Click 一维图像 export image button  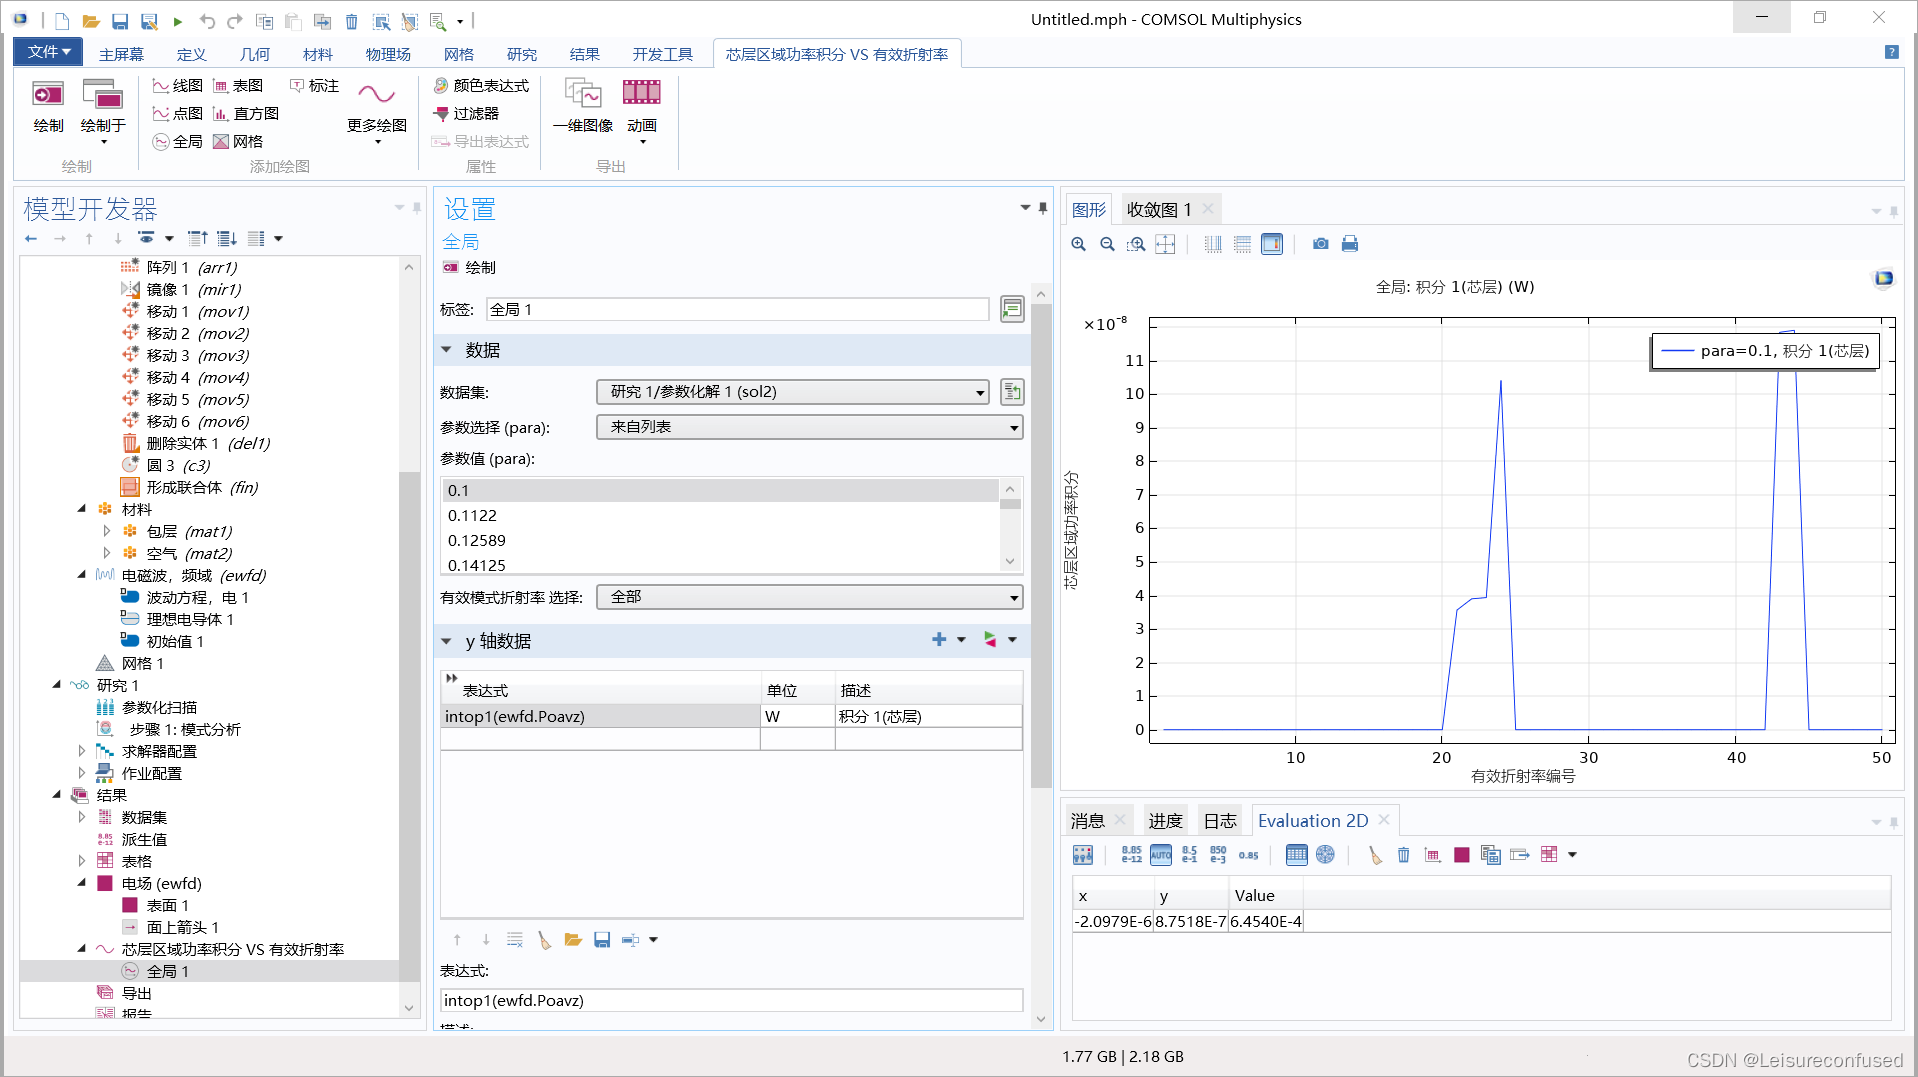[583, 107]
